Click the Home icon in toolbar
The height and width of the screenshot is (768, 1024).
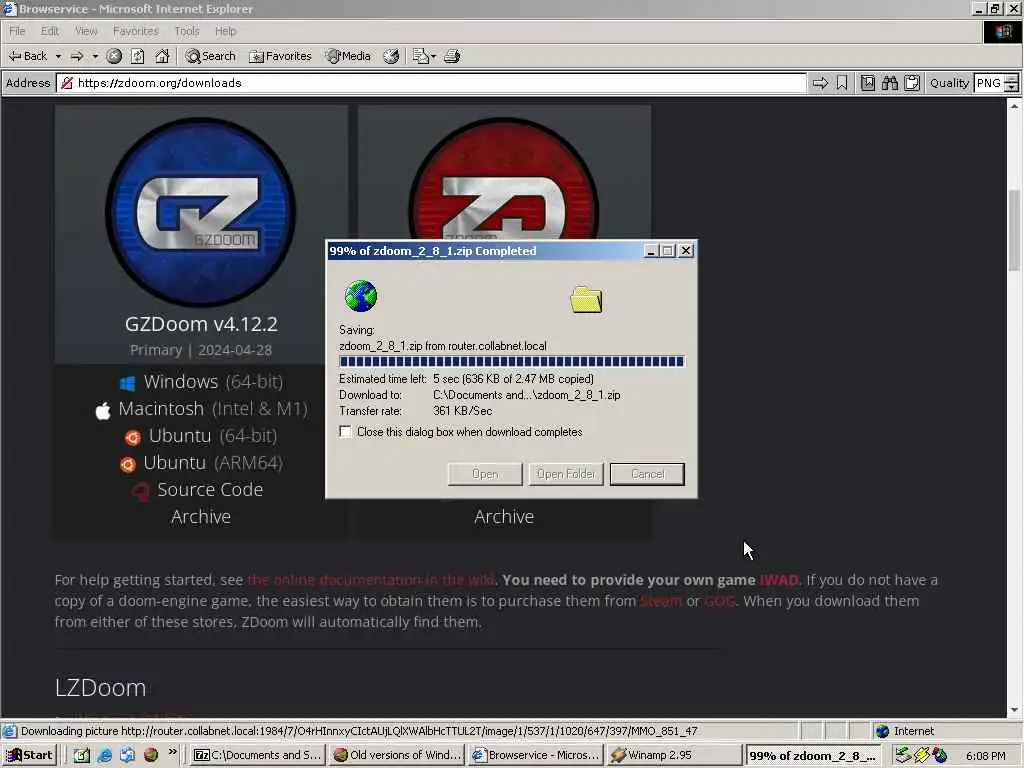(x=162, y=56)
